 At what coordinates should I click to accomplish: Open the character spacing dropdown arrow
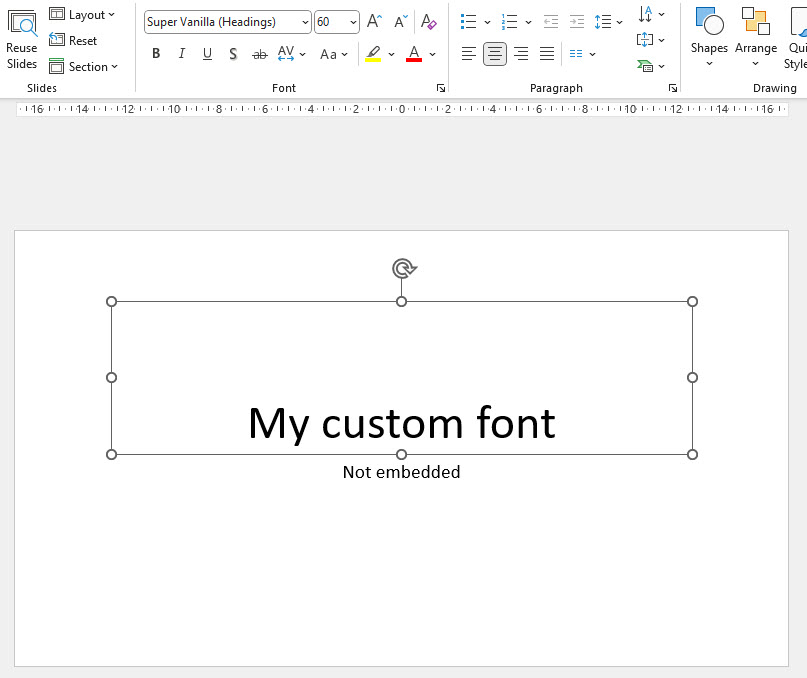(x=303, y=54)
